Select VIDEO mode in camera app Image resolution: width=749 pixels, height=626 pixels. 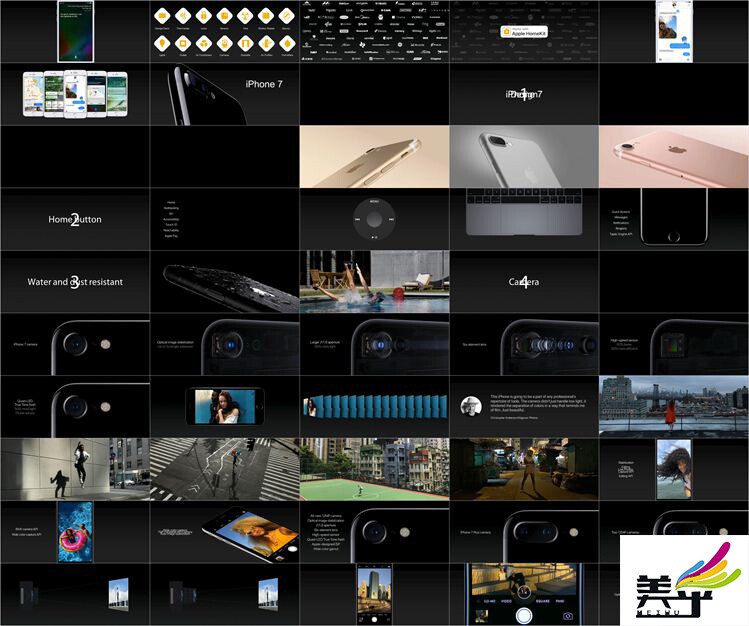[x=506, y=602]
